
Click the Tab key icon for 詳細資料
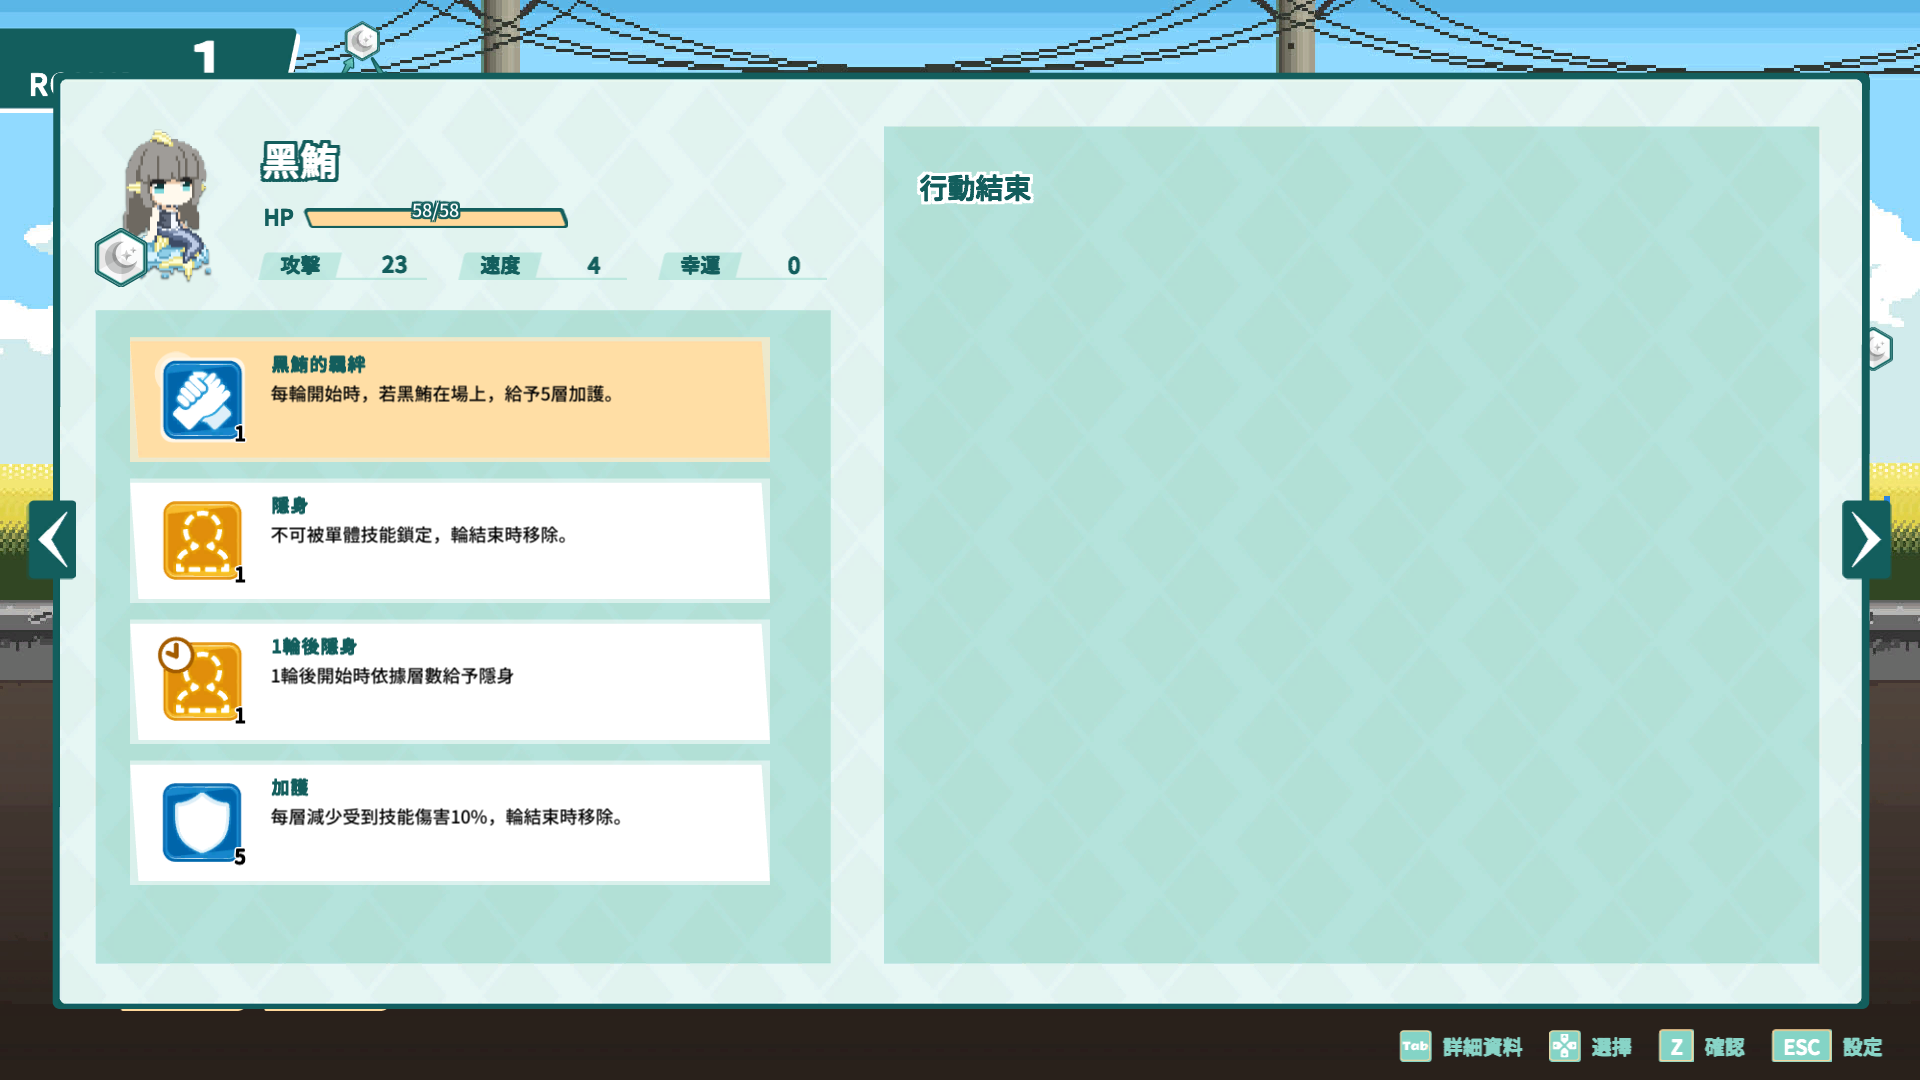click(1415, 1046)
